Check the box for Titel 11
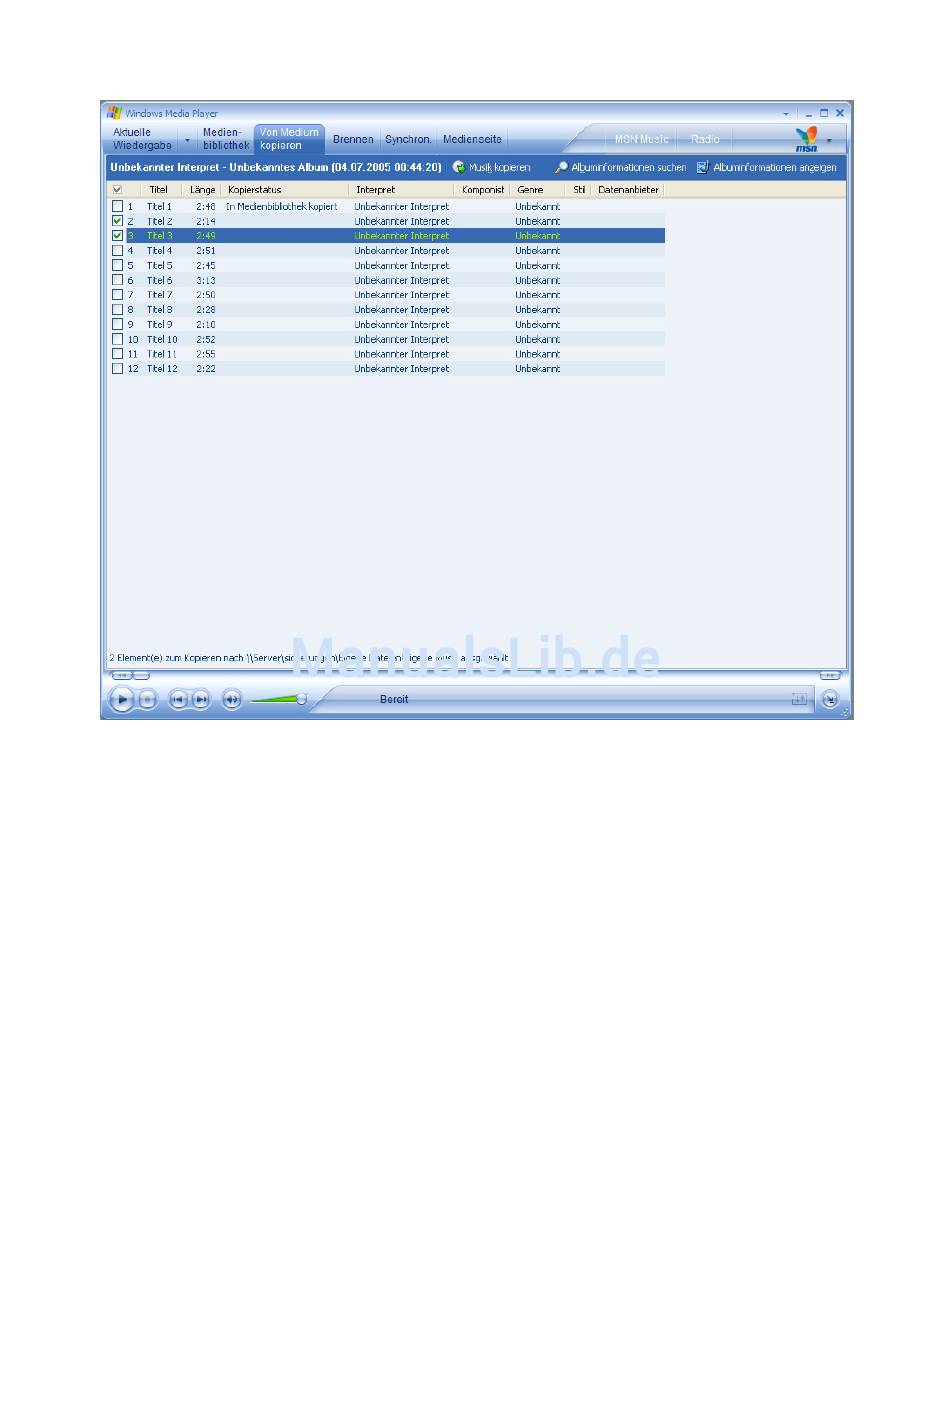 coord(117,354)
